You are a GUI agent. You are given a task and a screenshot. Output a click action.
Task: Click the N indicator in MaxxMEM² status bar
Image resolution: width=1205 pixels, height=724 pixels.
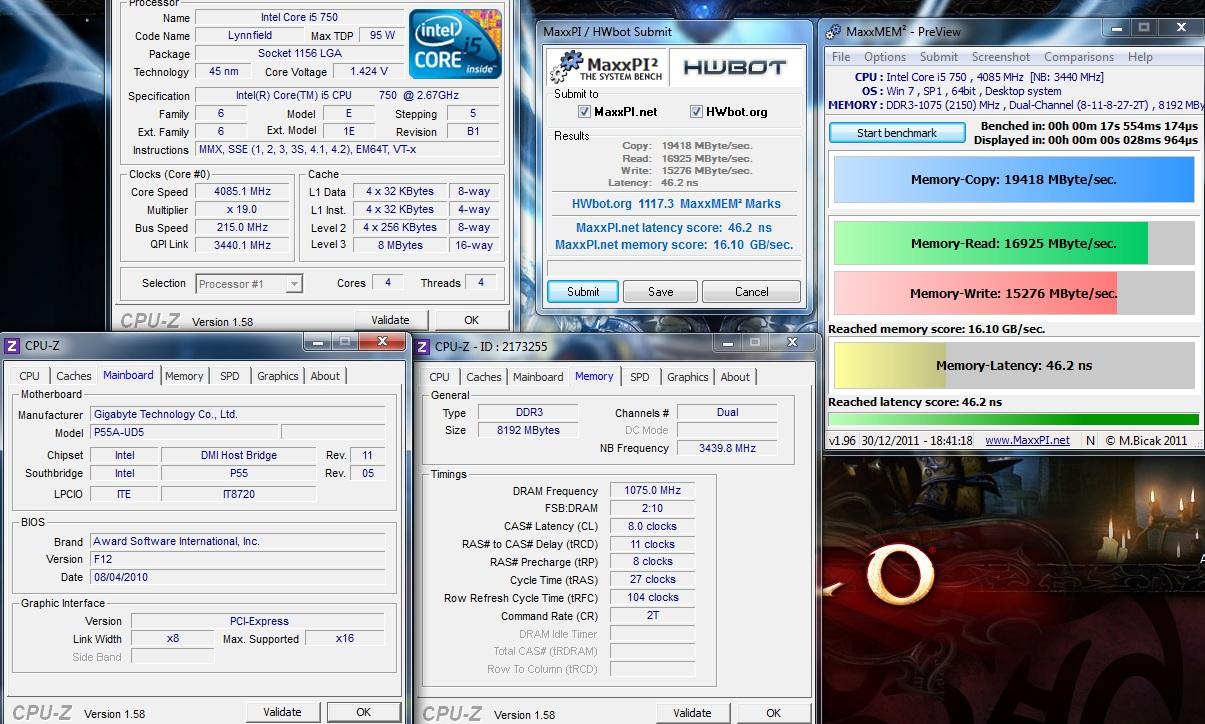point(1090,440)
